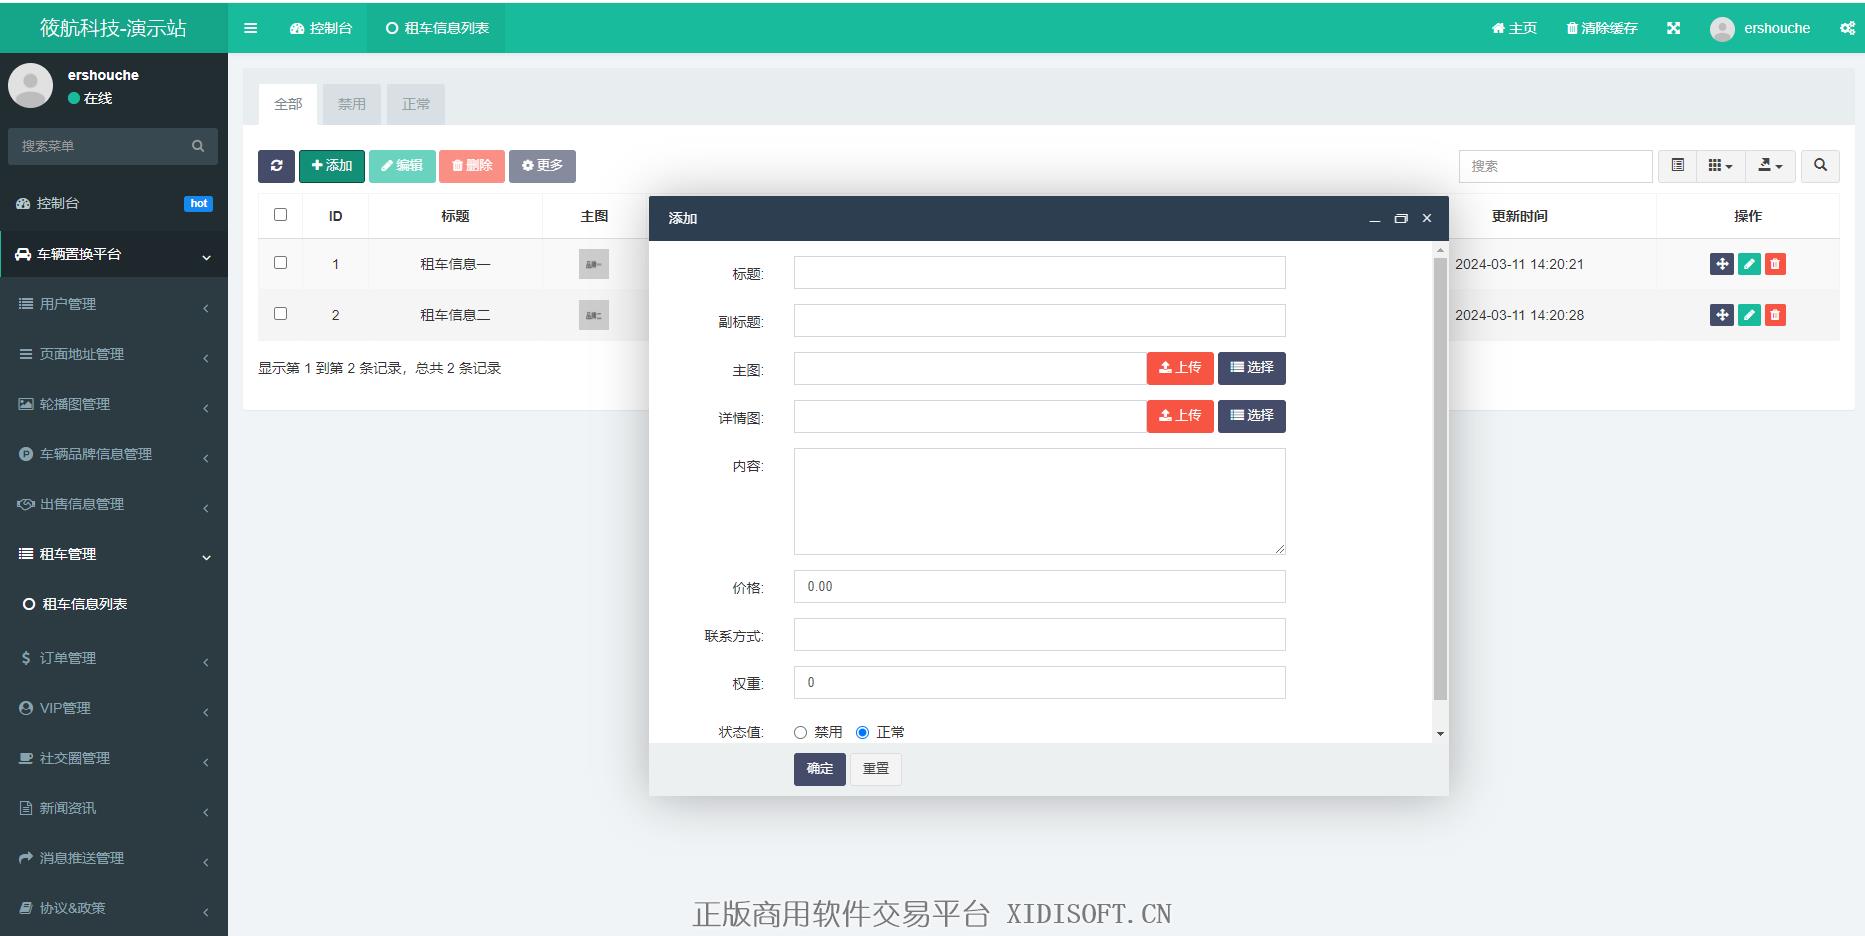Click drag-move icon for row 1
Viewport: 1865px width, 936px height.
[1722, 264]
